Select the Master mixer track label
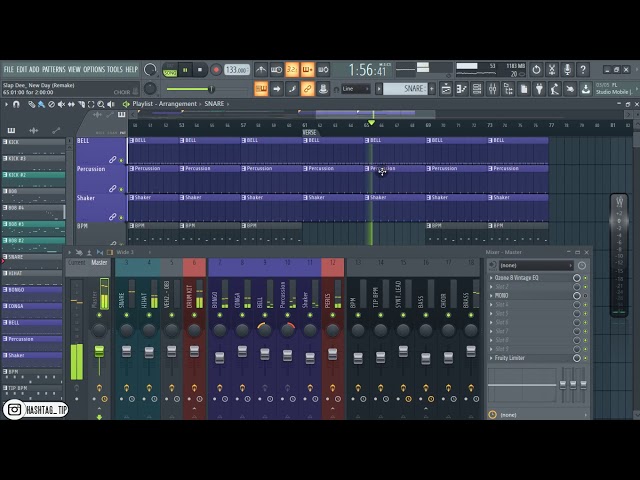640x480 pixels. [99, 262]
